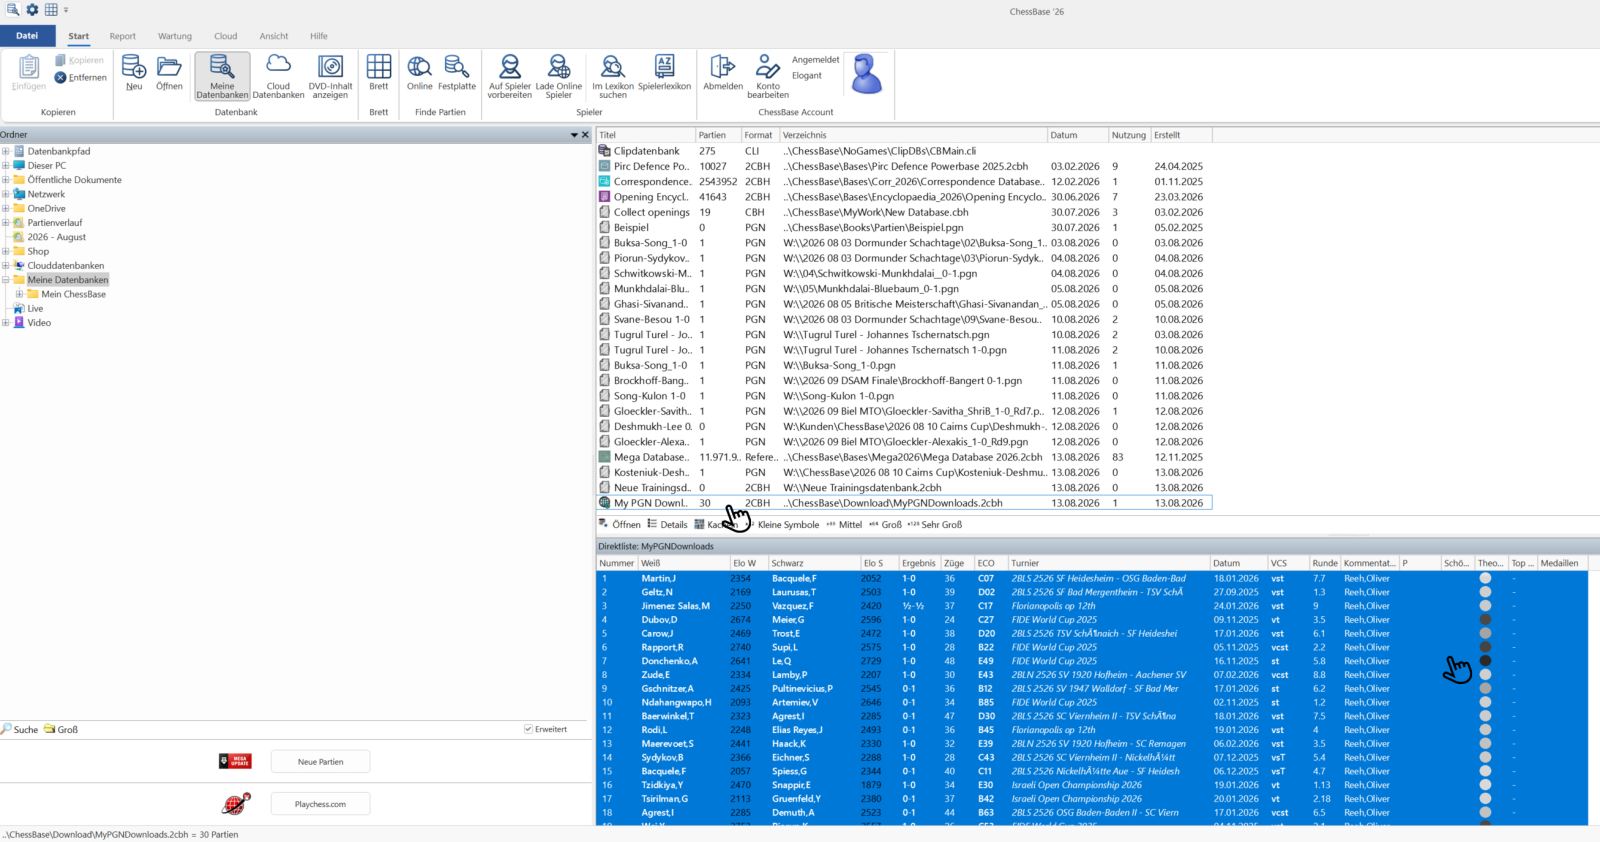
Task: Sort game list by Elo W column header
Action: tap(749, 563)
